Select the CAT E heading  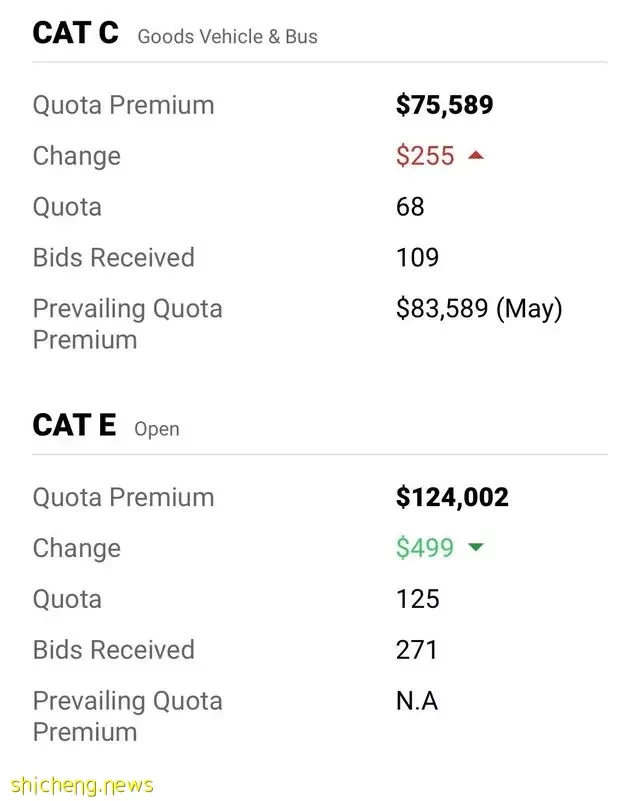tap(75, 425)
